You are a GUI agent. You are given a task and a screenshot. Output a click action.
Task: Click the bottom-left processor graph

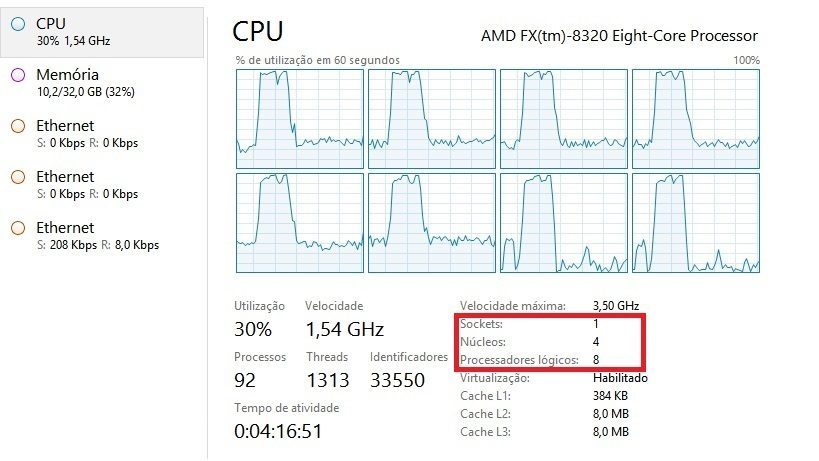click(x=300, y=223)
